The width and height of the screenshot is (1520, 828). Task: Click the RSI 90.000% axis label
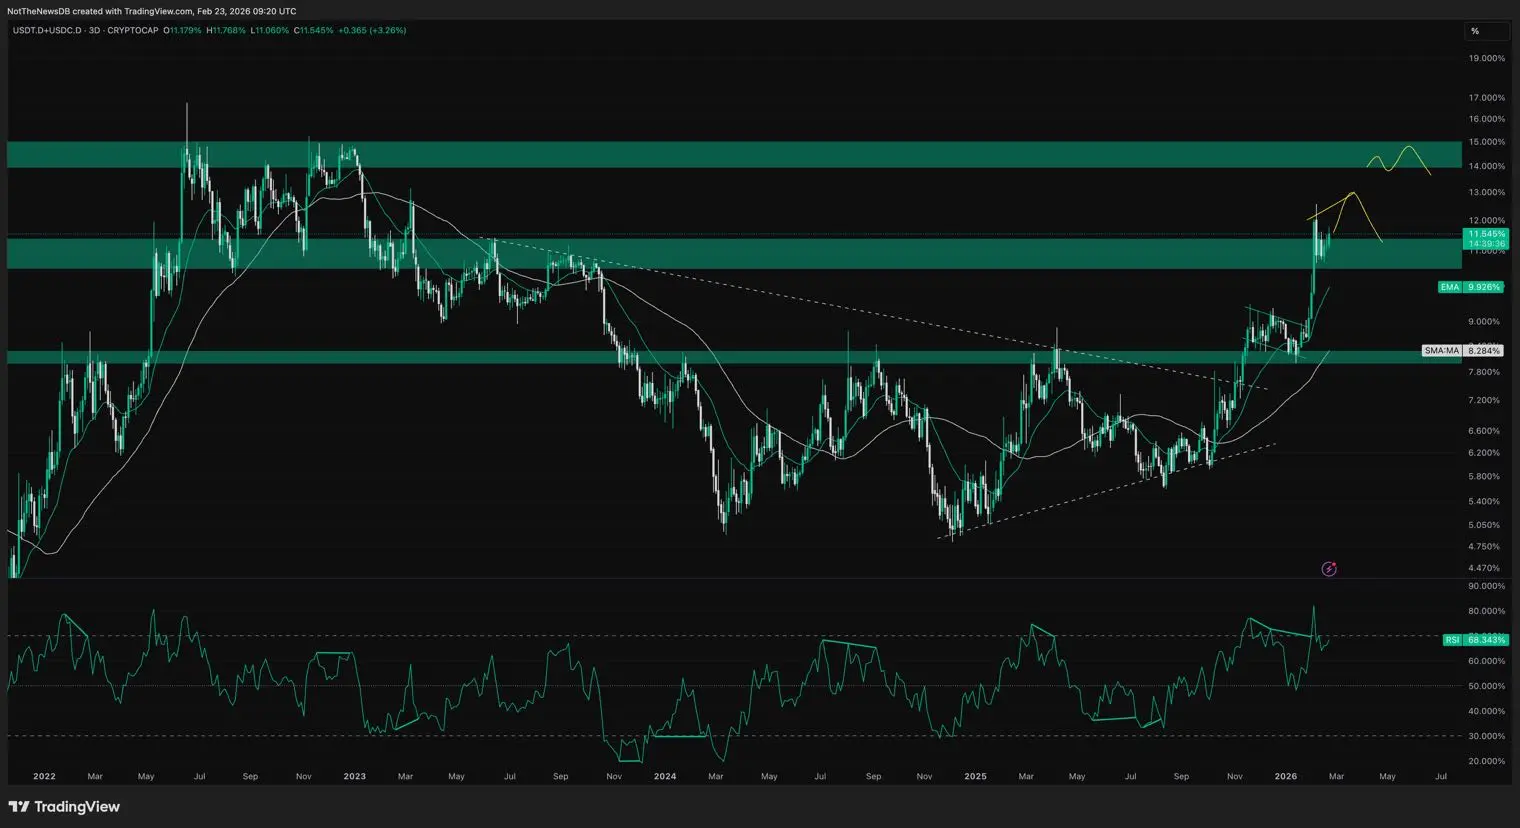pyautogui.click(x=1486, y=586)
